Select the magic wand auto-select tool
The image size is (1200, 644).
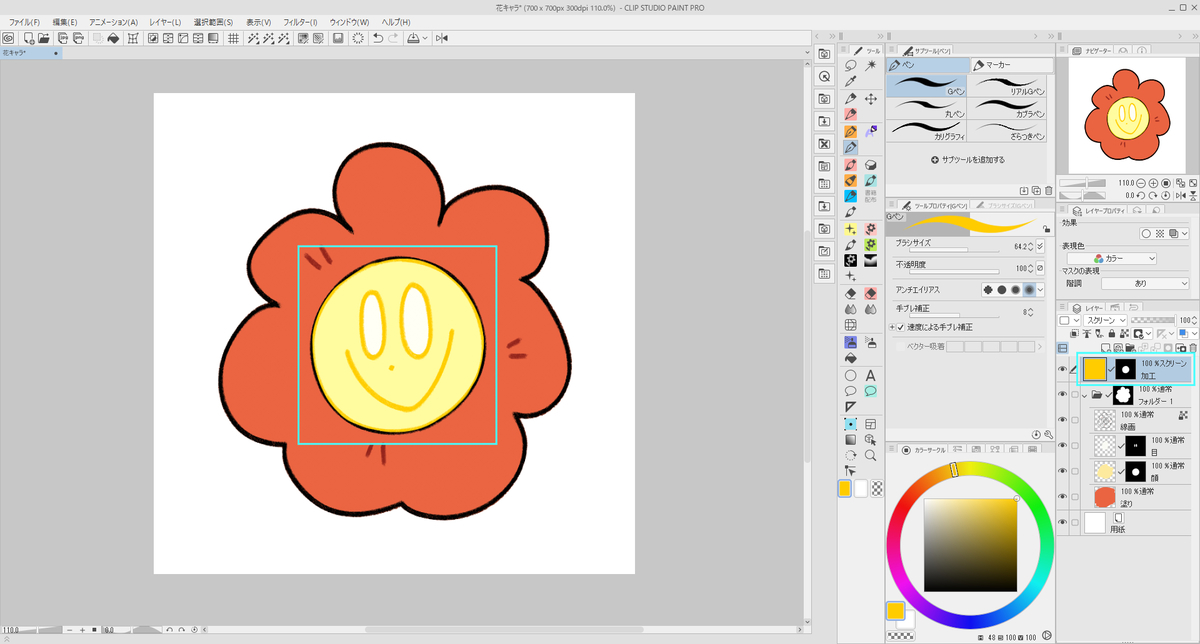click(870, 65)
